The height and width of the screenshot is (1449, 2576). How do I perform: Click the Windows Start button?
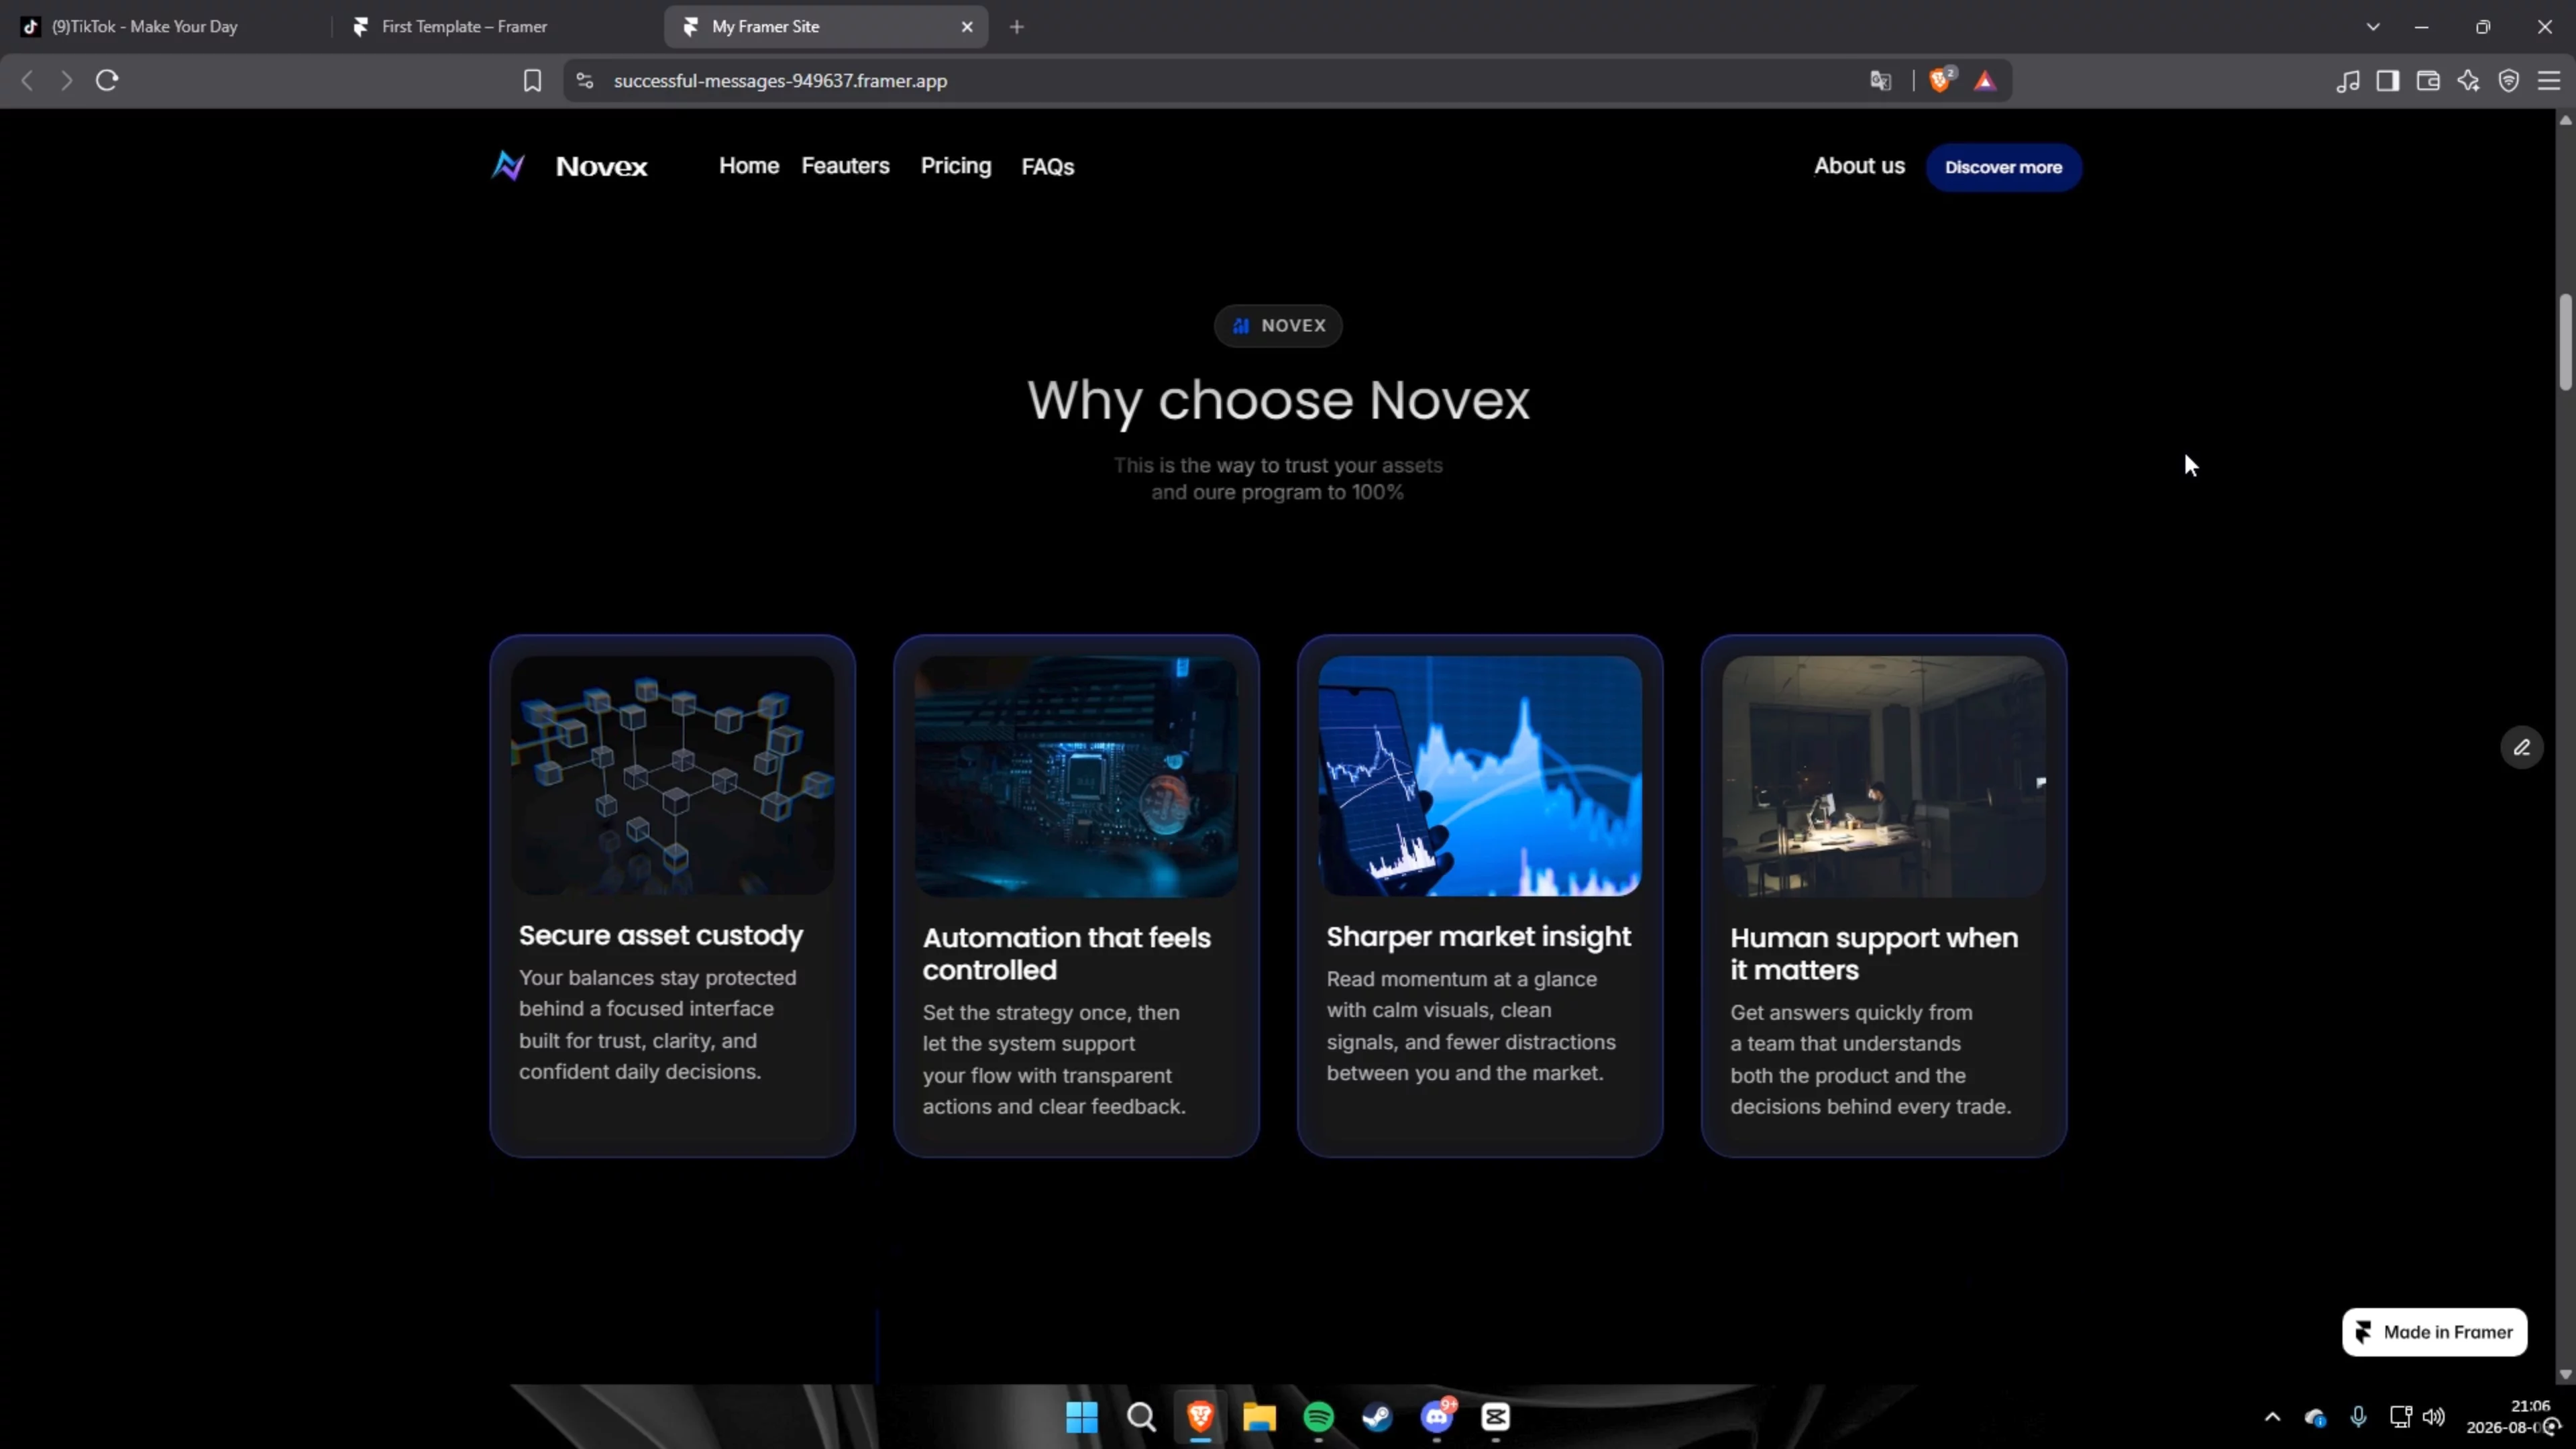[x=1081, y=1417]
